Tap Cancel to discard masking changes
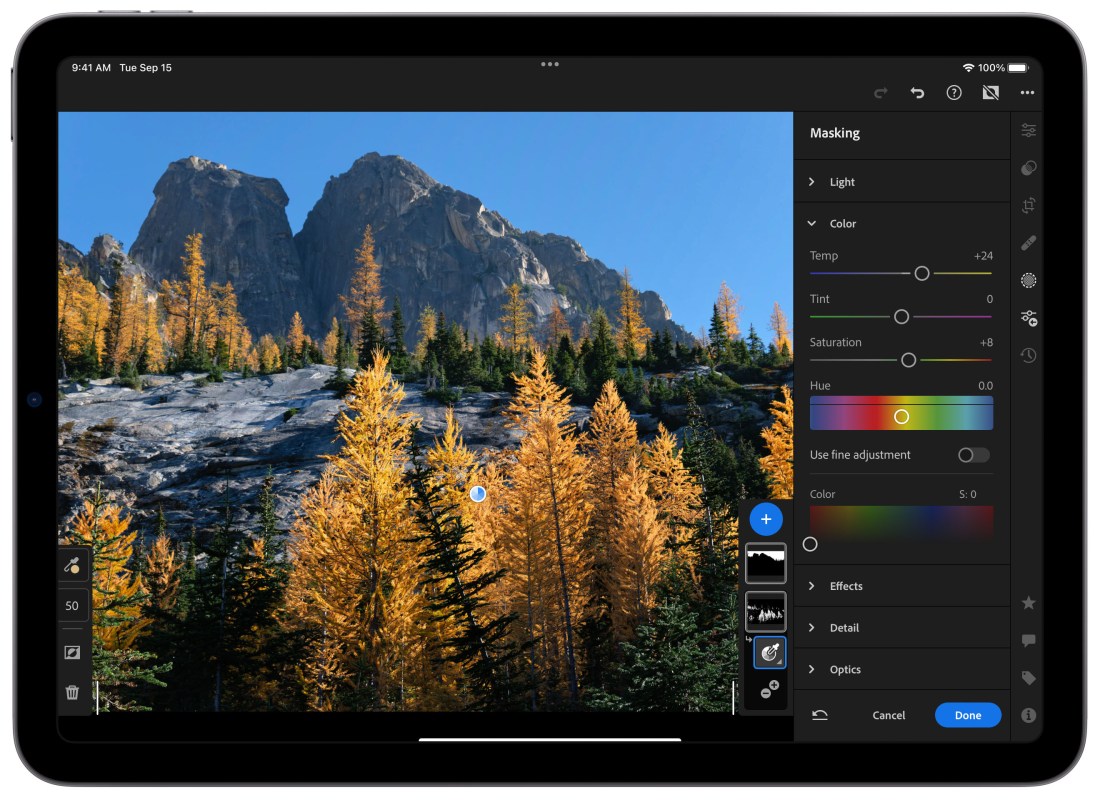This screenshot has width=1100, height=800. point(888,715)
